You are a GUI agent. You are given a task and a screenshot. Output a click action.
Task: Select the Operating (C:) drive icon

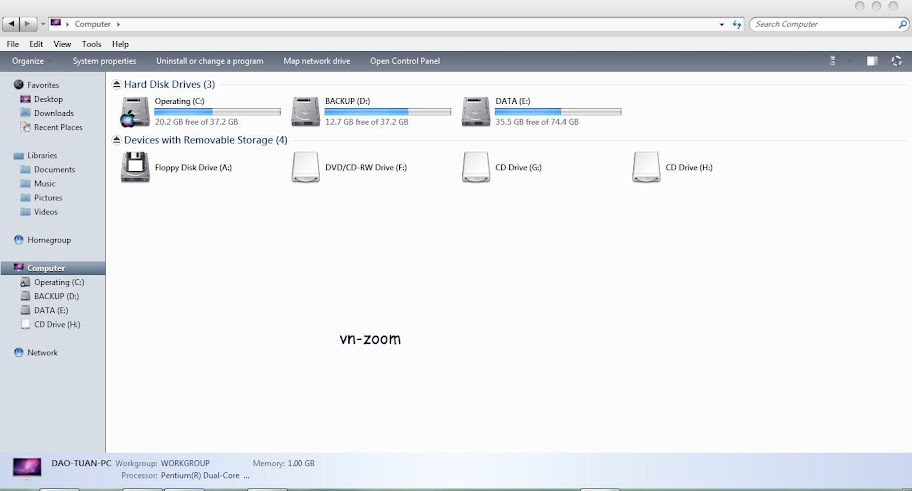[x=135, y=111]
